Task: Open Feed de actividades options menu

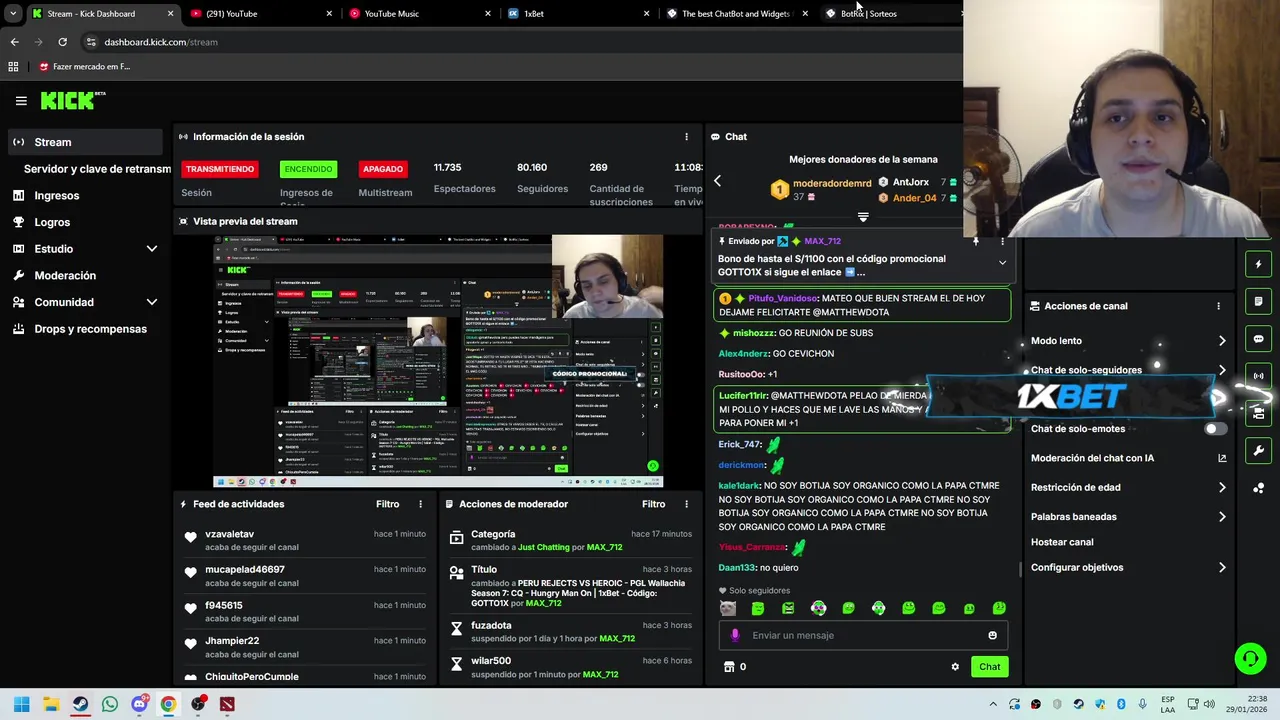Action: [420, 504]
